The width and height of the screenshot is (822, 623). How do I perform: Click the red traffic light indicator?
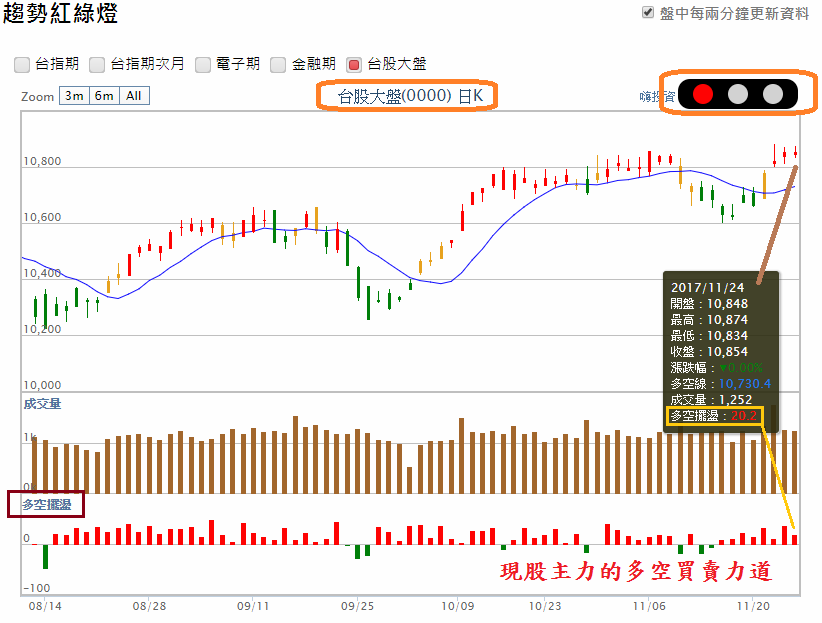point(702,94)
